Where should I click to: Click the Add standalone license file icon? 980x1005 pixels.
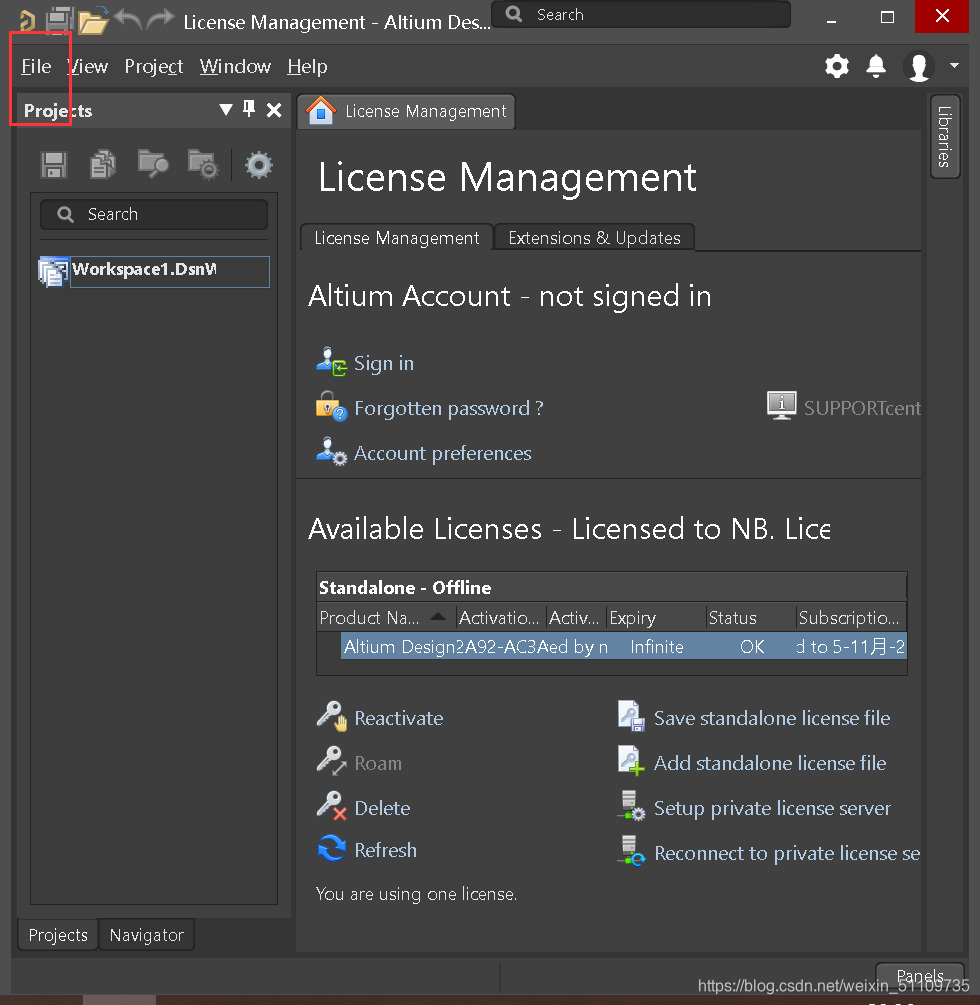tap(631, 761)
